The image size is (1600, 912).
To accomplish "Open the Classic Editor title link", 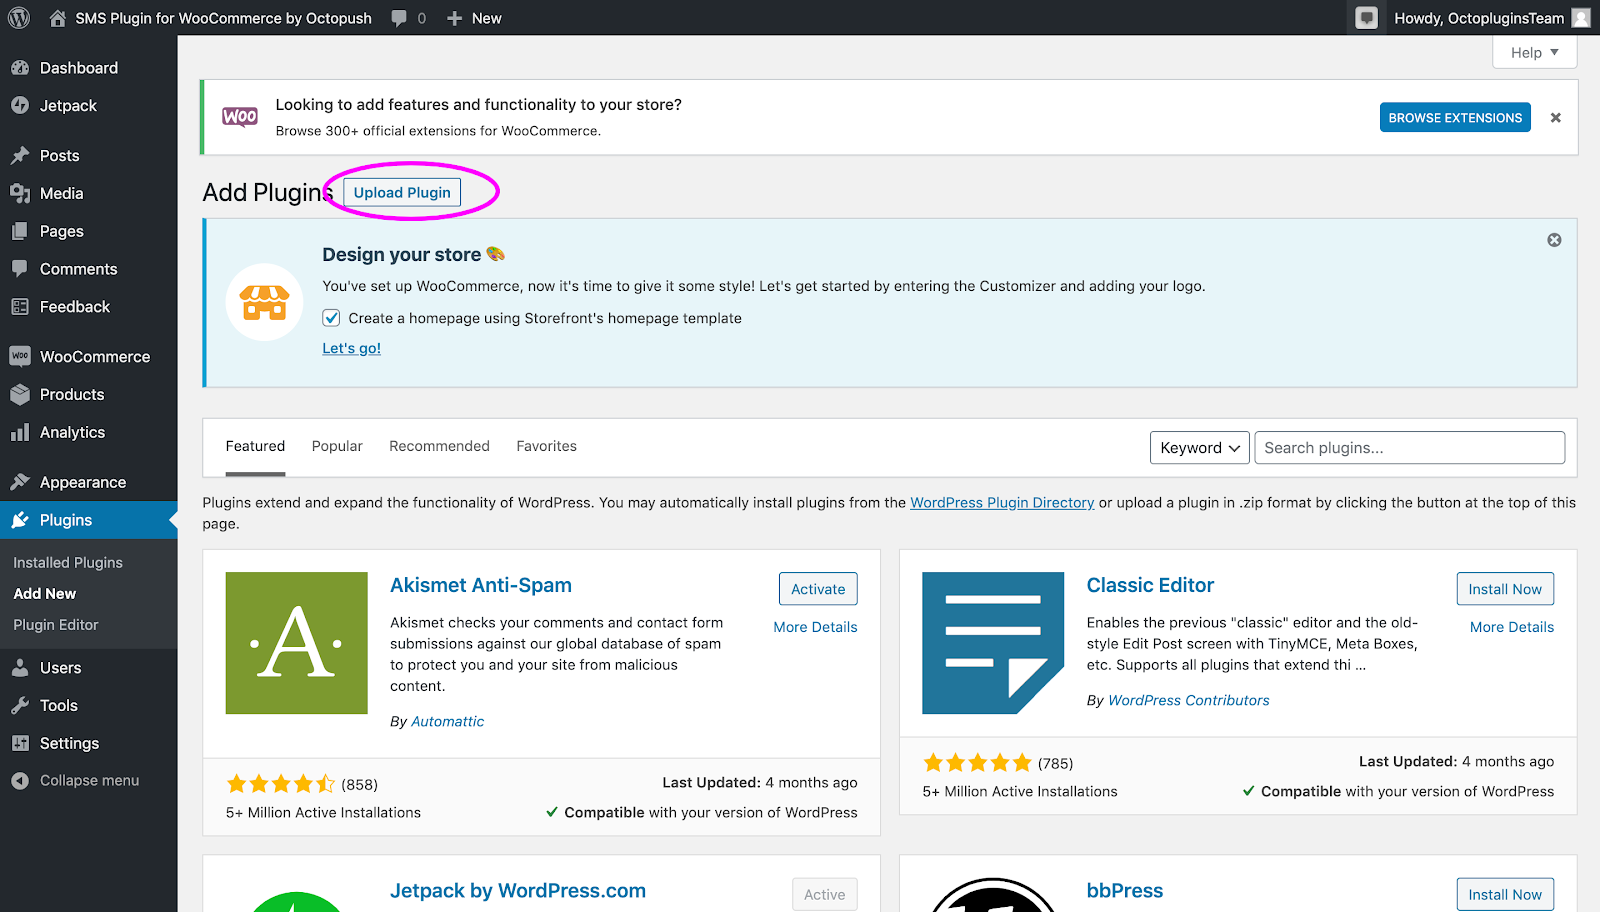I will 1150,585.
